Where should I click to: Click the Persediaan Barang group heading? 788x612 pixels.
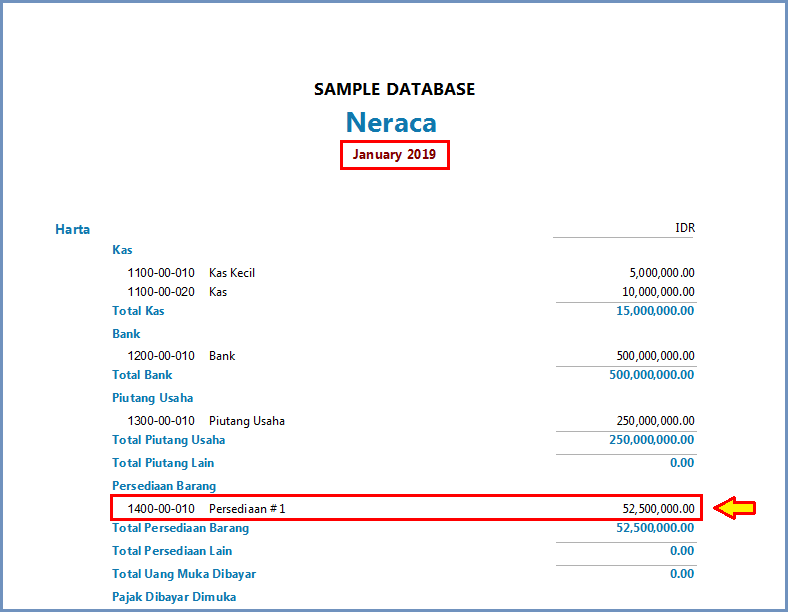164,486
